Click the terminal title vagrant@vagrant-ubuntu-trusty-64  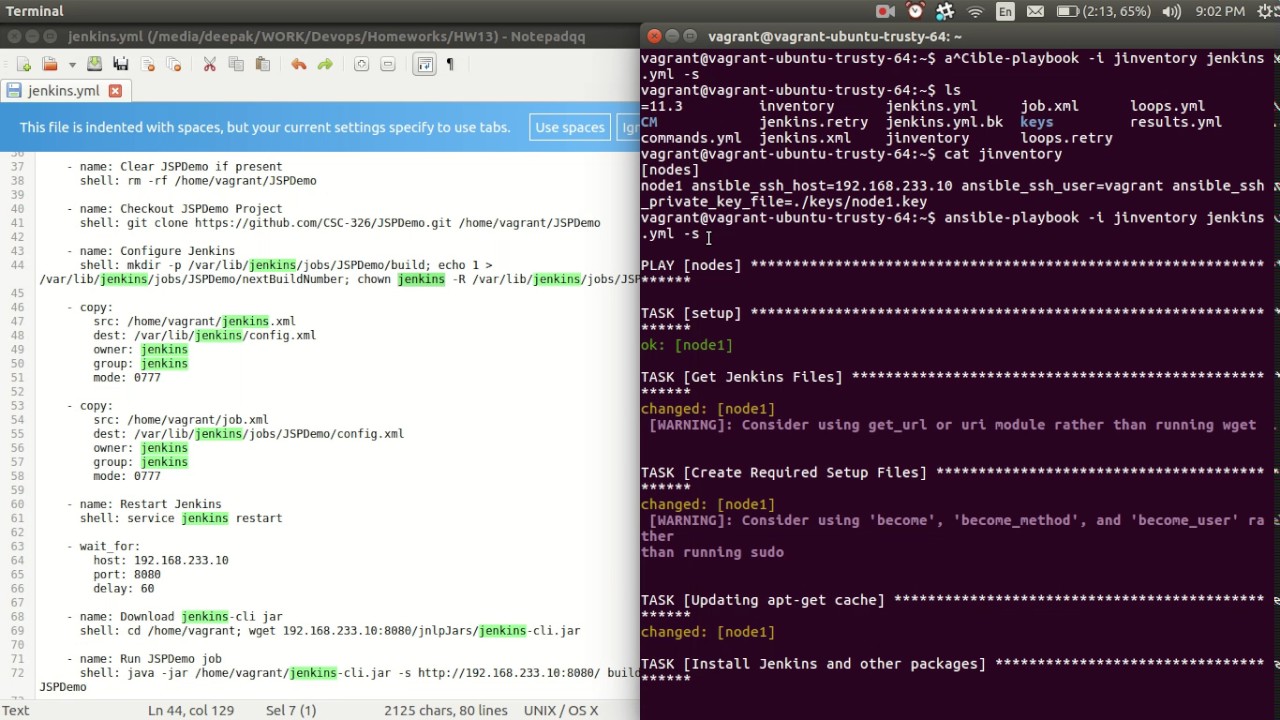pos(835,36)
